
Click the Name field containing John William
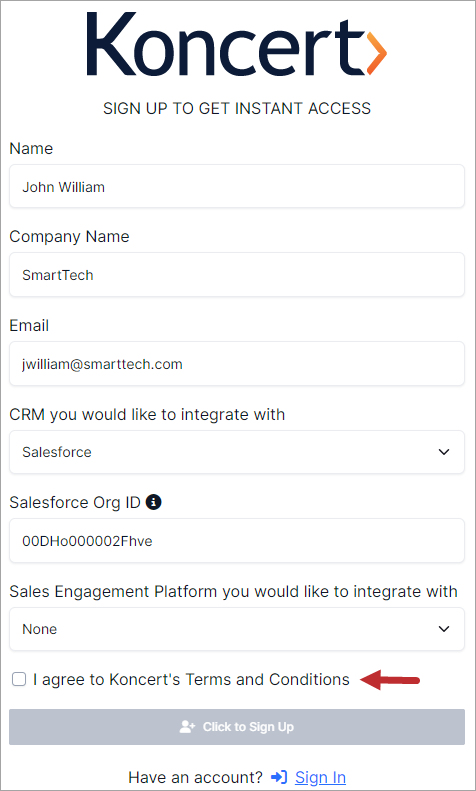[x=236, y=186]
